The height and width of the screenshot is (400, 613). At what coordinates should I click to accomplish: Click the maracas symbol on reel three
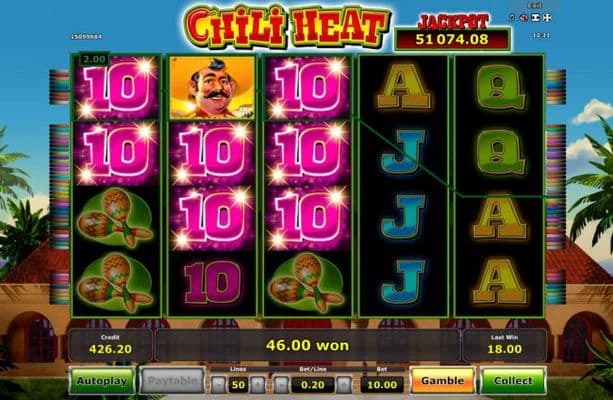[307, 283]
